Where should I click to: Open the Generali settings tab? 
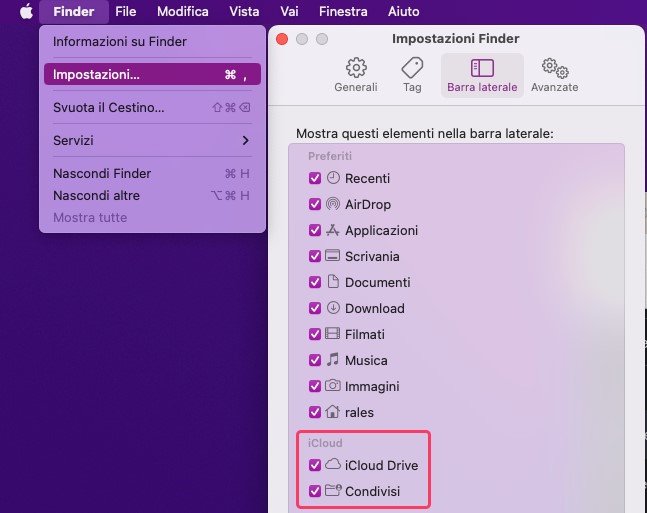pyautogui.click(x=356, y=75)
